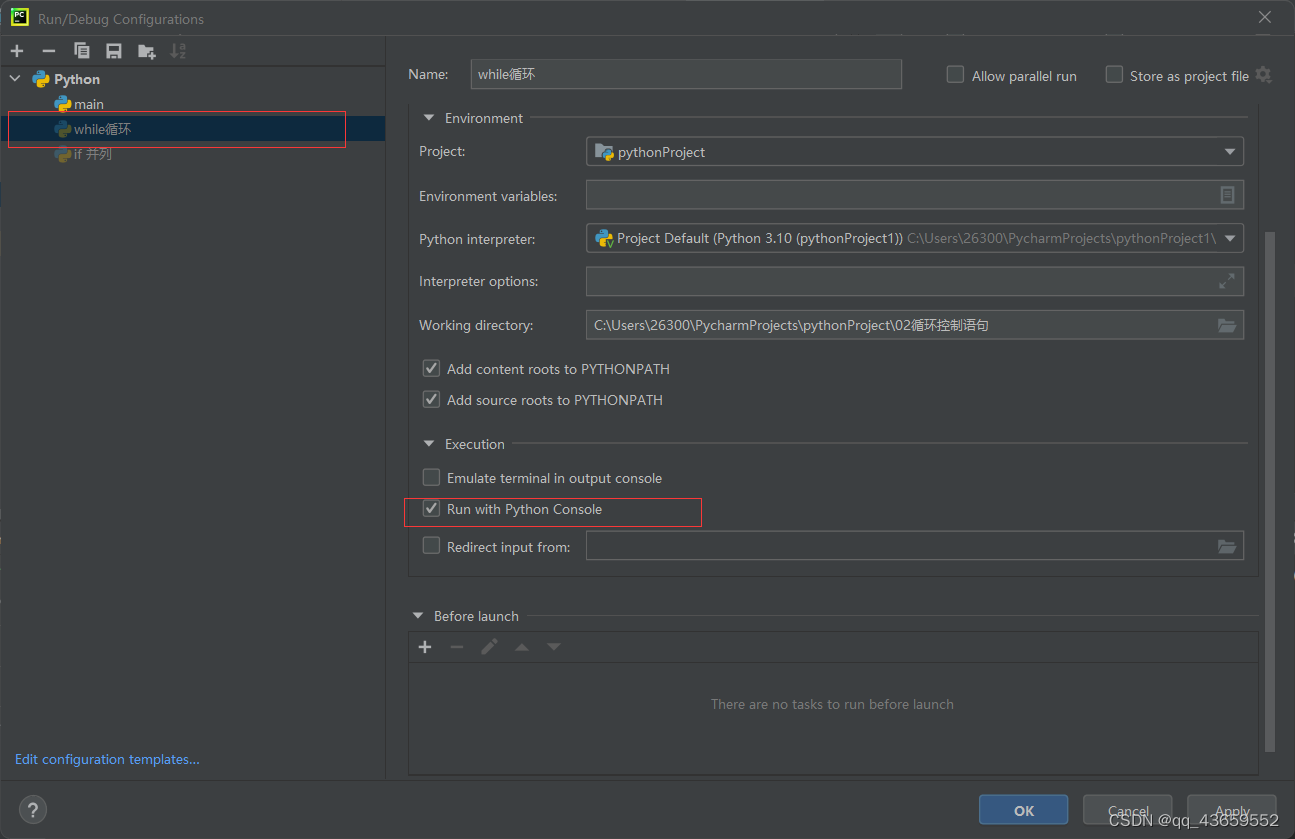Click the Copy Configuration icon
This screenshot has width=1295, height=839.
(x=82, y=51)
